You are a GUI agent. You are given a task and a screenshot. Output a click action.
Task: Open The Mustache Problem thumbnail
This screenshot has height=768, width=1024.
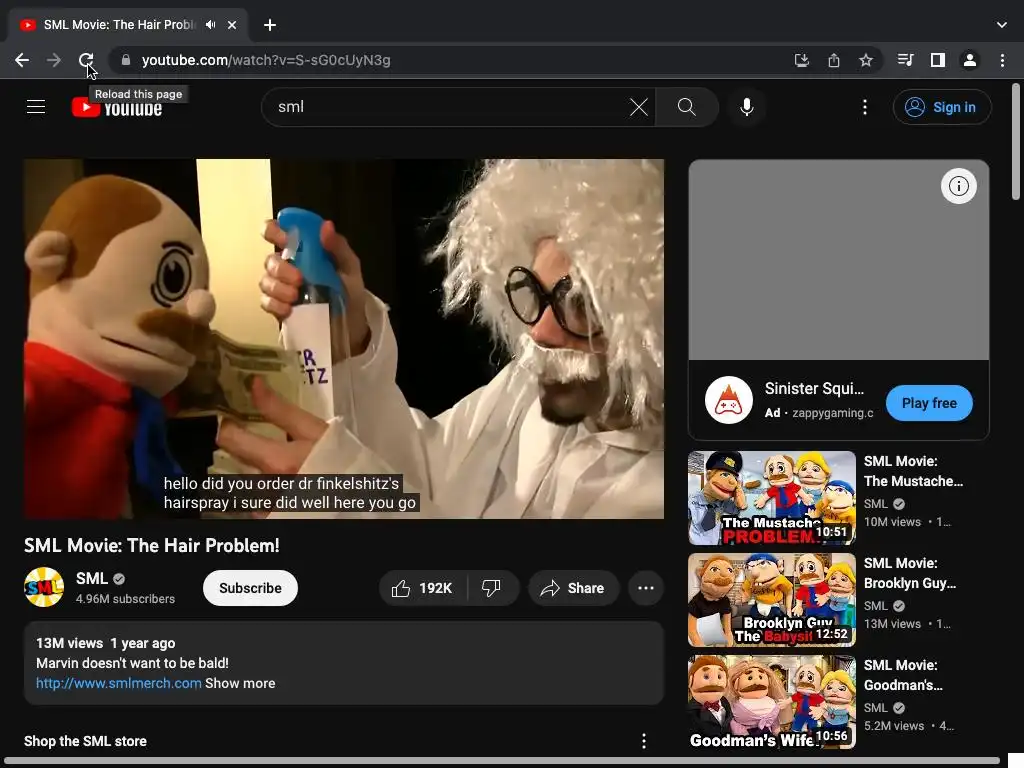771,498
